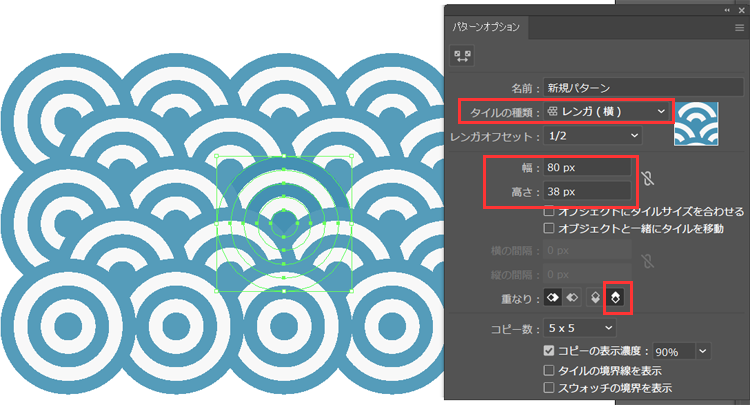Click the 横の間隔 spacing field
The width and height of the screenshot is (750, 405).
click(x=587, y=251)
